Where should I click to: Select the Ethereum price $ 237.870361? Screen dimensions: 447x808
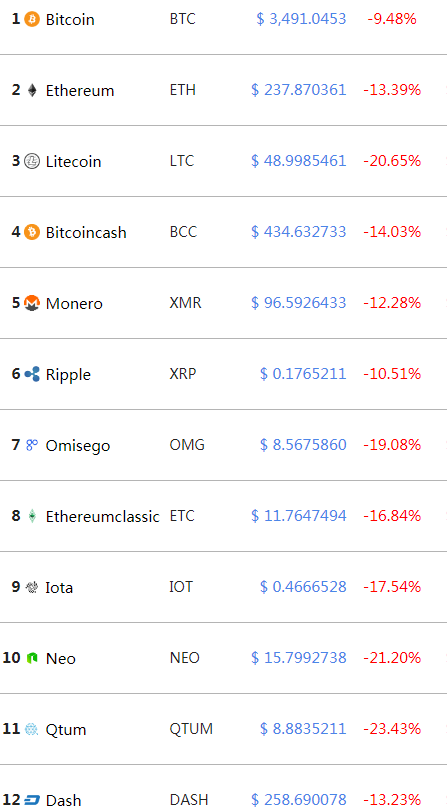tap(299, 90)
